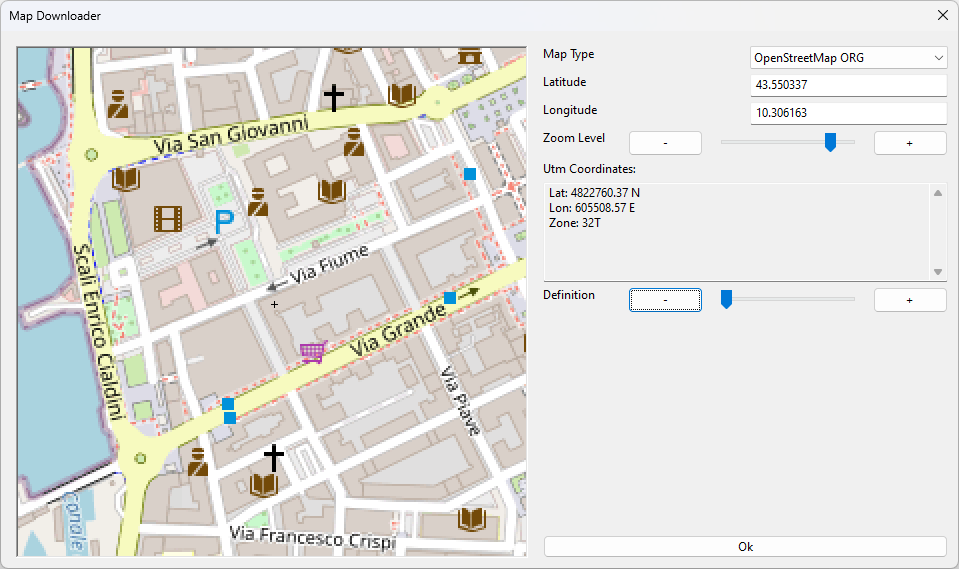Close the Map Downloader dialog
The image size is (959, 569).
coord(942,15)
